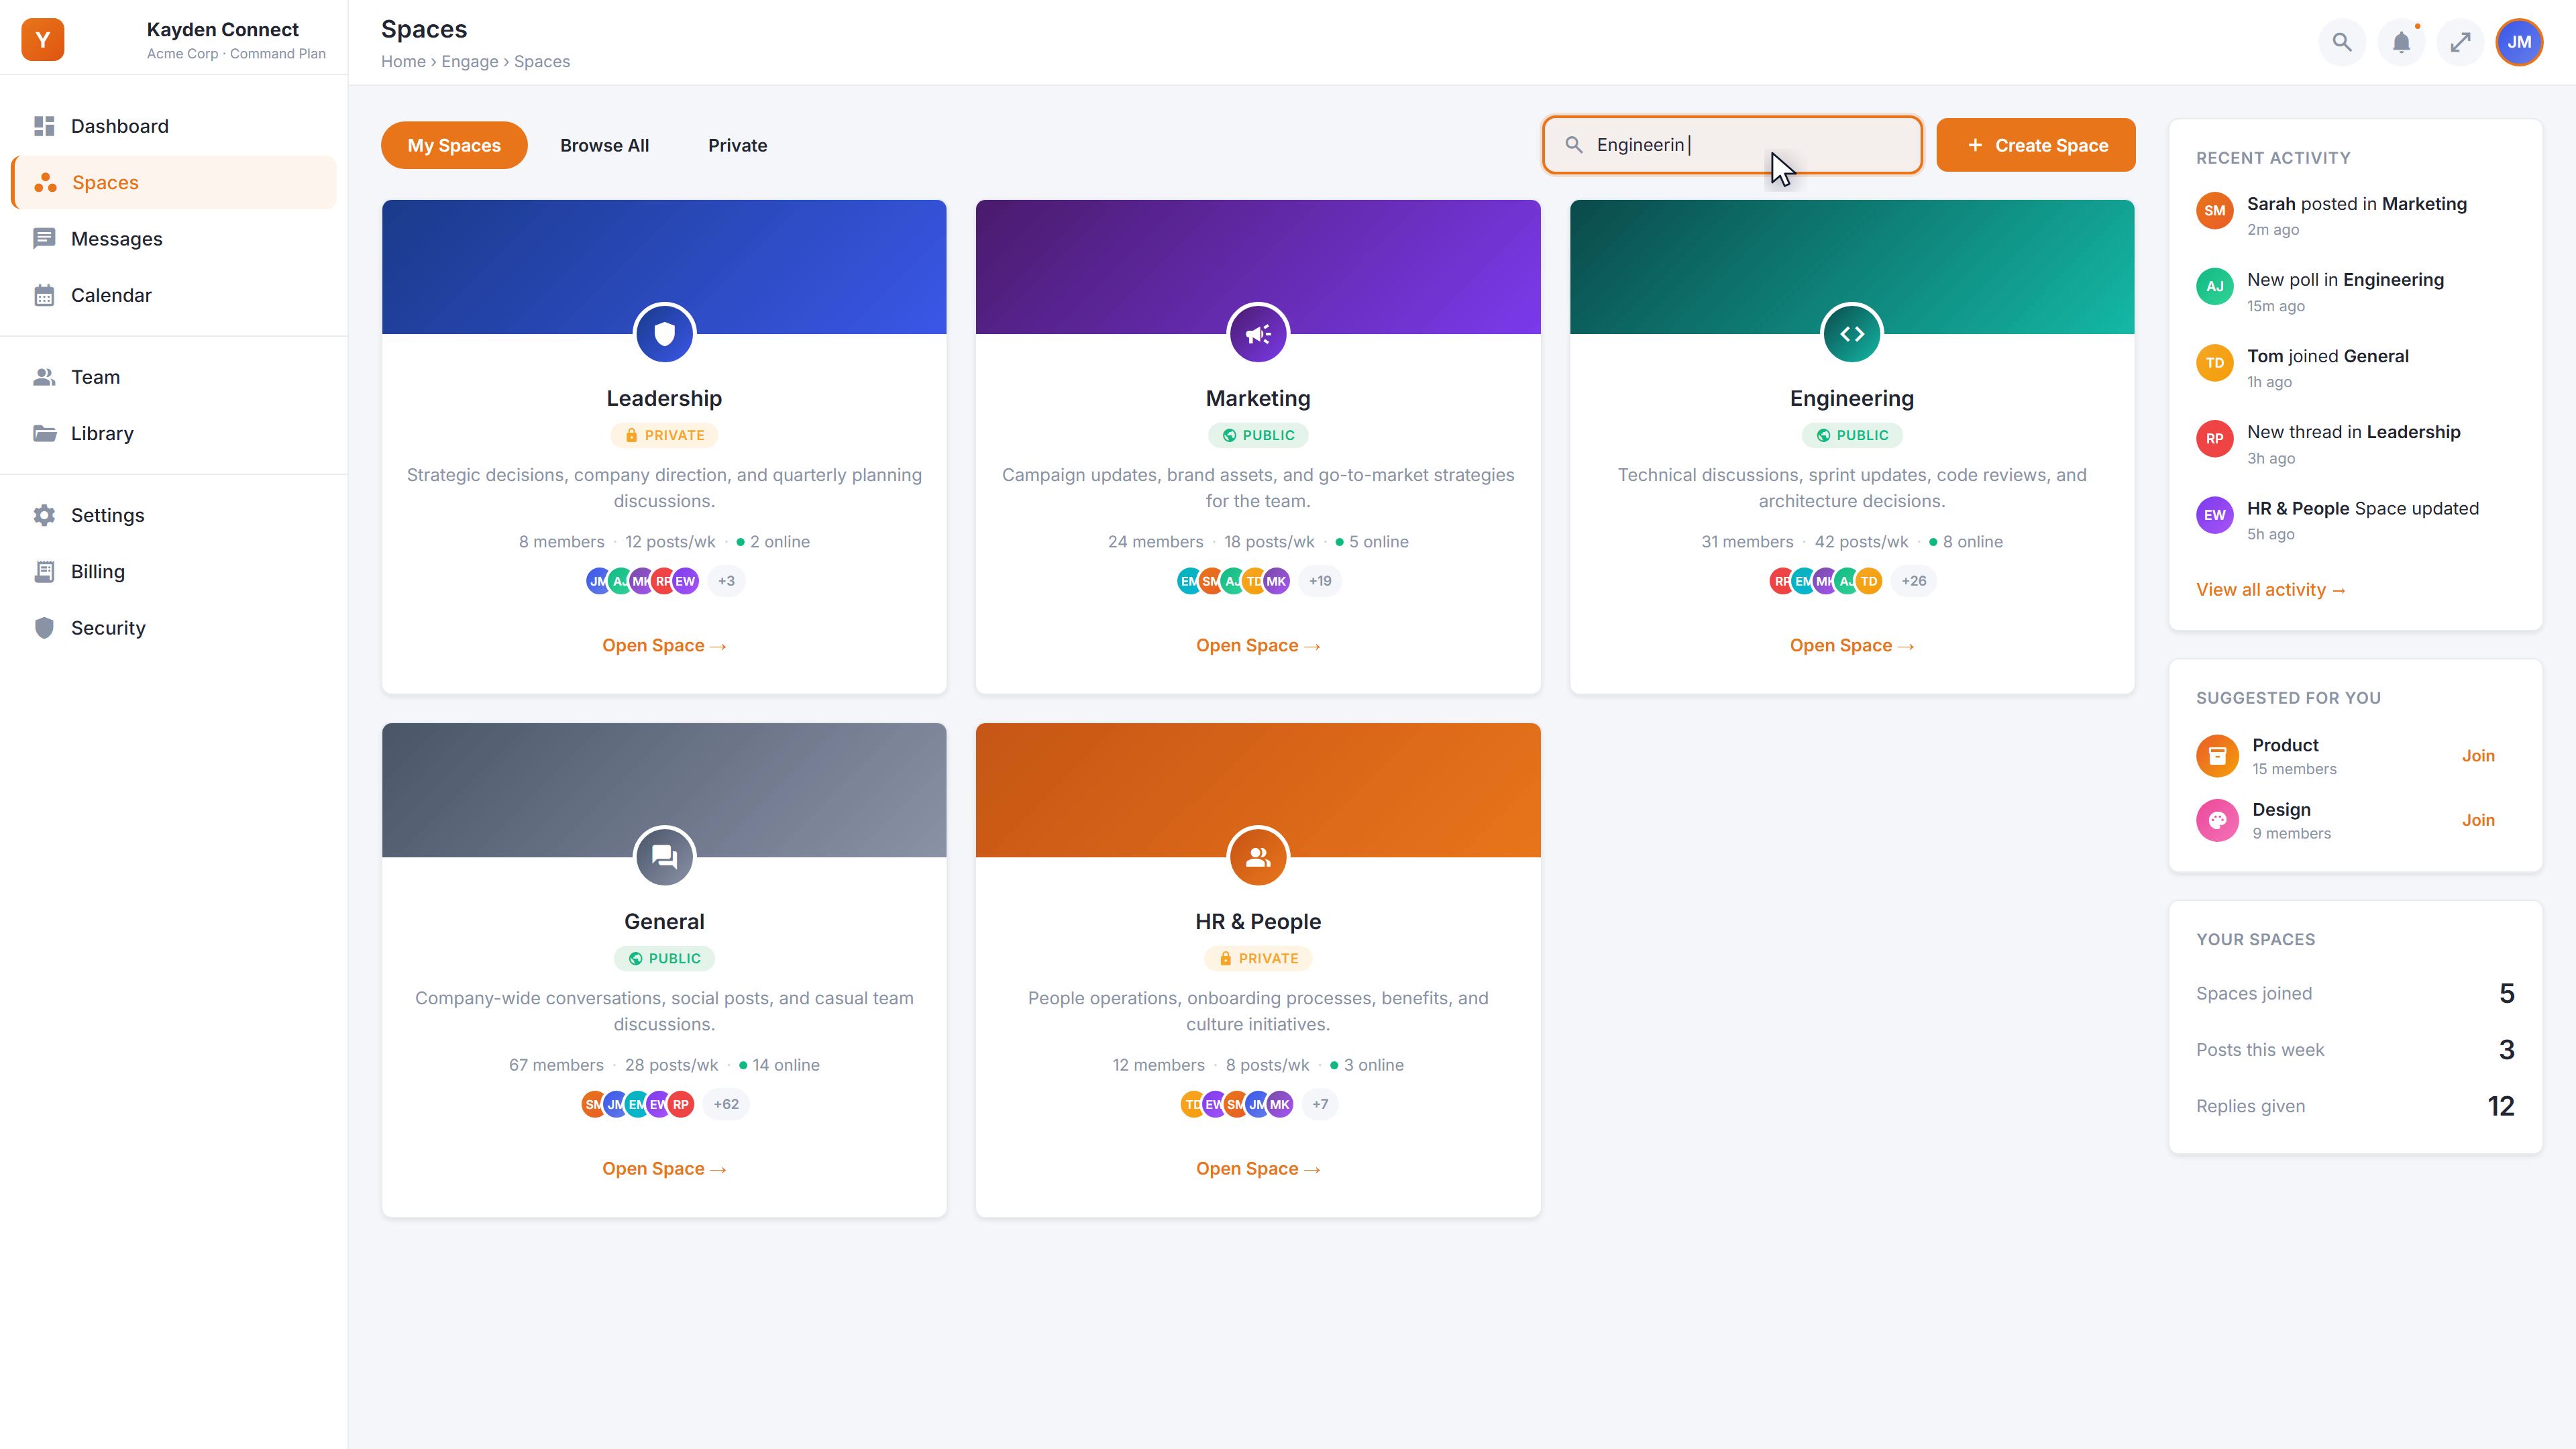Open the header search icon

click(x=2342, y=42)
